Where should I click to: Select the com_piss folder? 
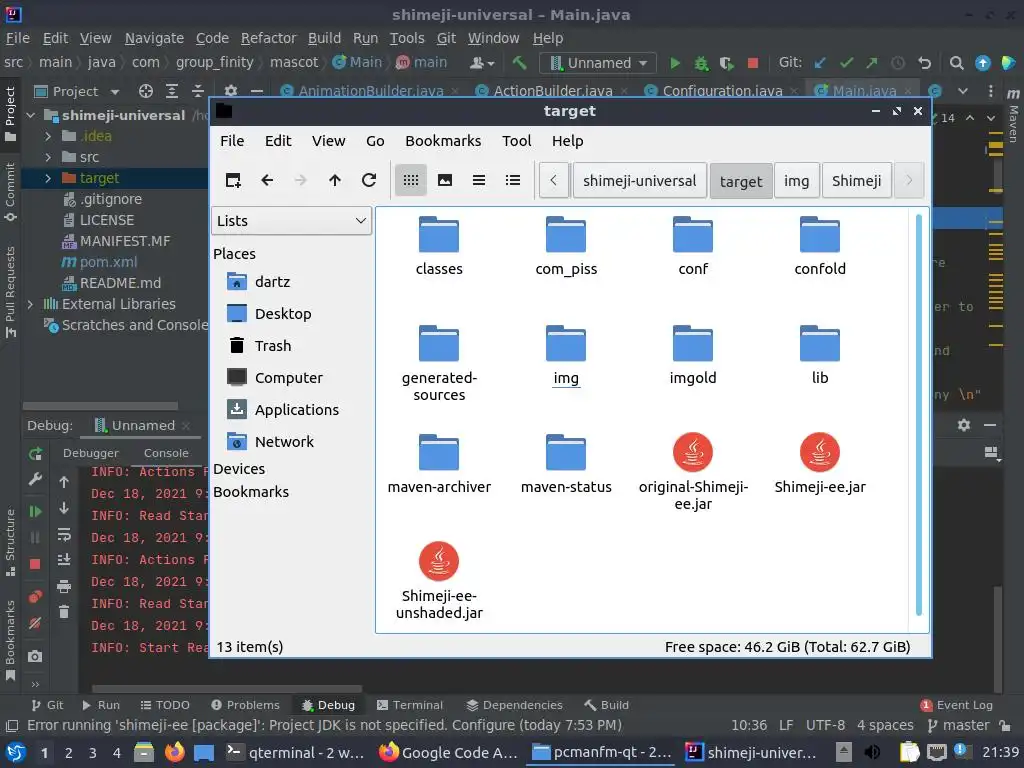click(566, 246)
